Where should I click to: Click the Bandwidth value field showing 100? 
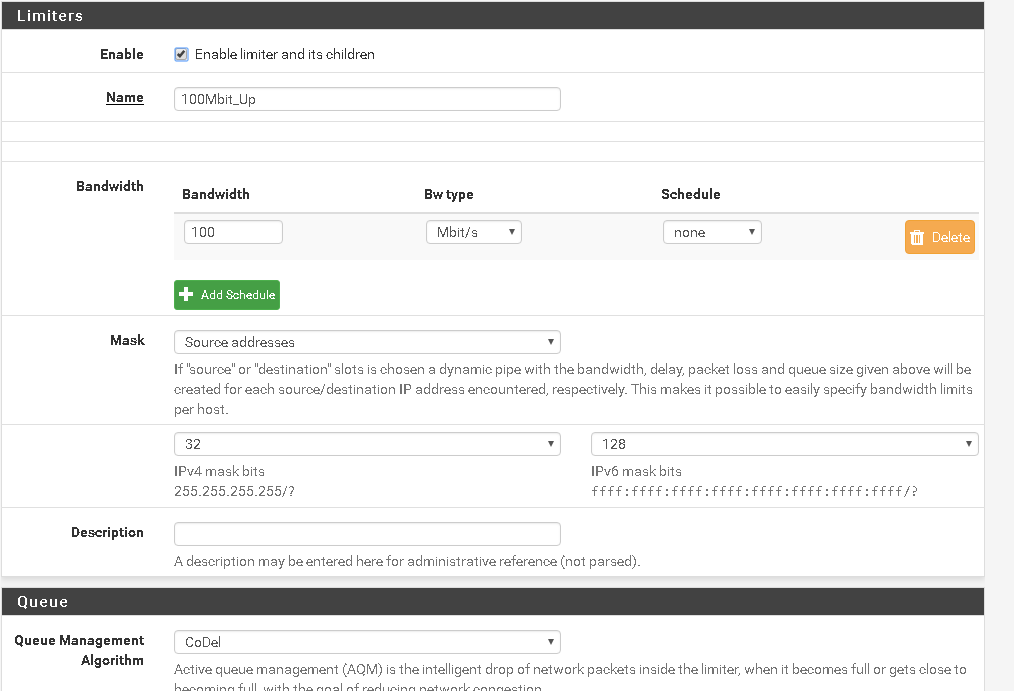pos(233,232)
